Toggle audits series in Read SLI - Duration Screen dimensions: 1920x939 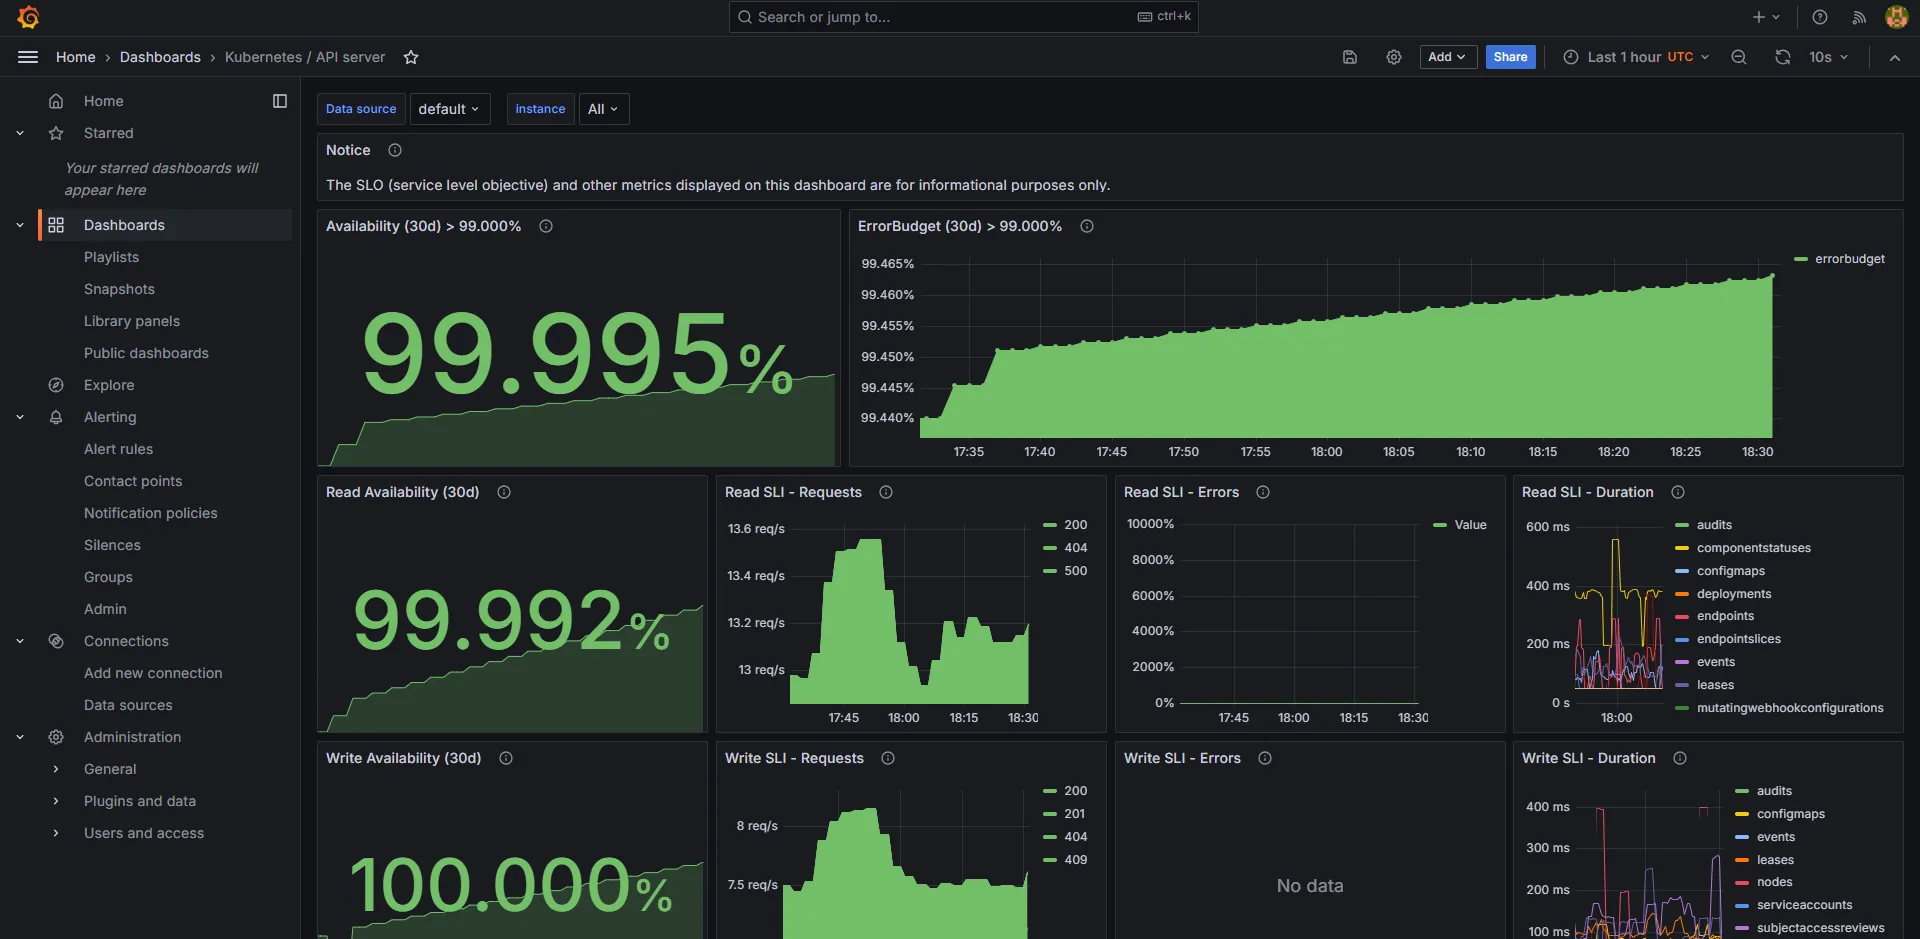tap(1715, 524)
